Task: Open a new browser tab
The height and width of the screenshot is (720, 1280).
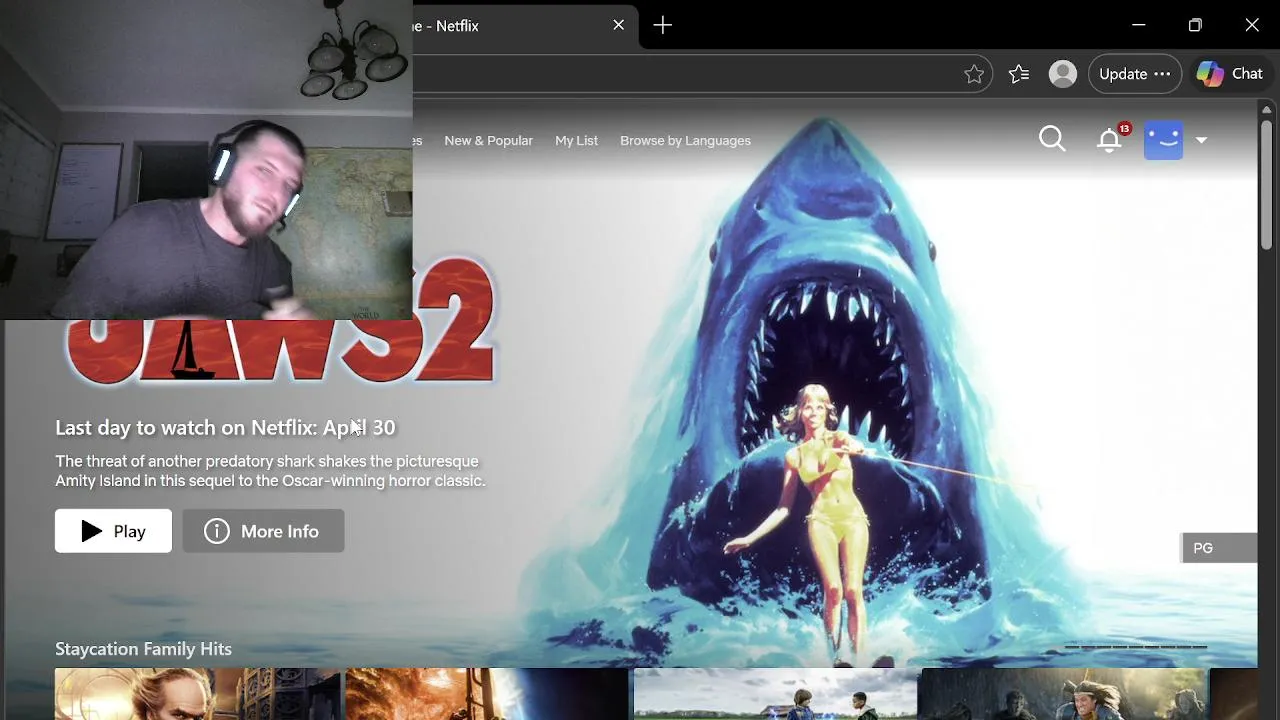Action: pos(663,25)
